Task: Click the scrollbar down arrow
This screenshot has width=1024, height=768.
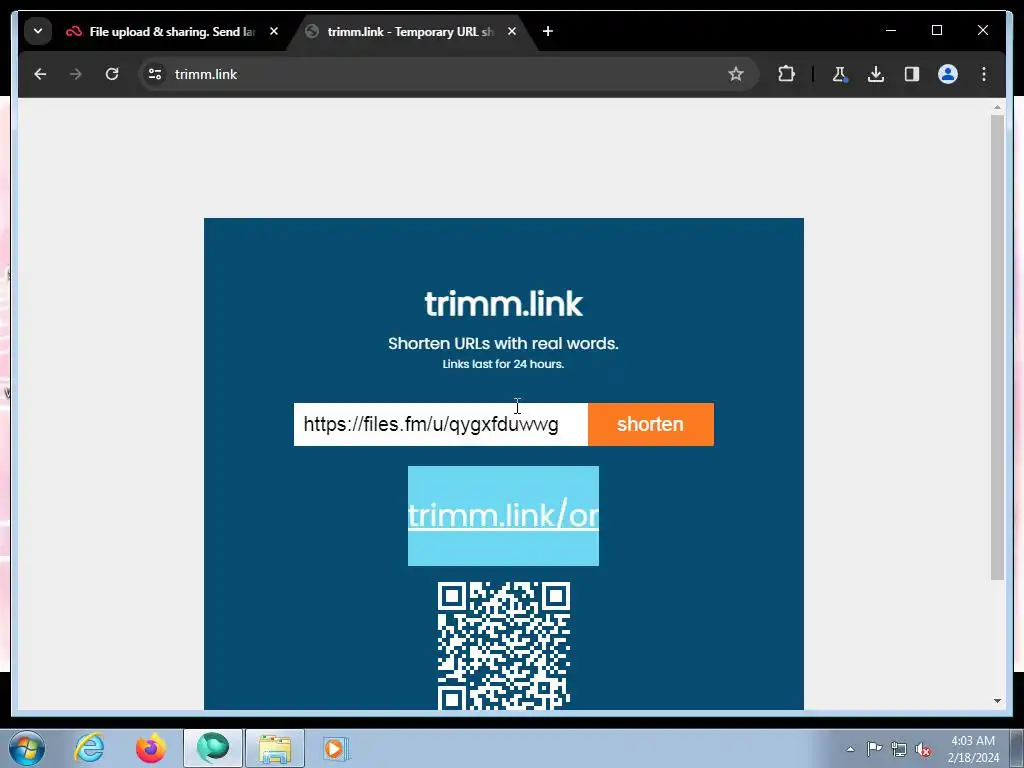Action: click(x=997, y=701)
